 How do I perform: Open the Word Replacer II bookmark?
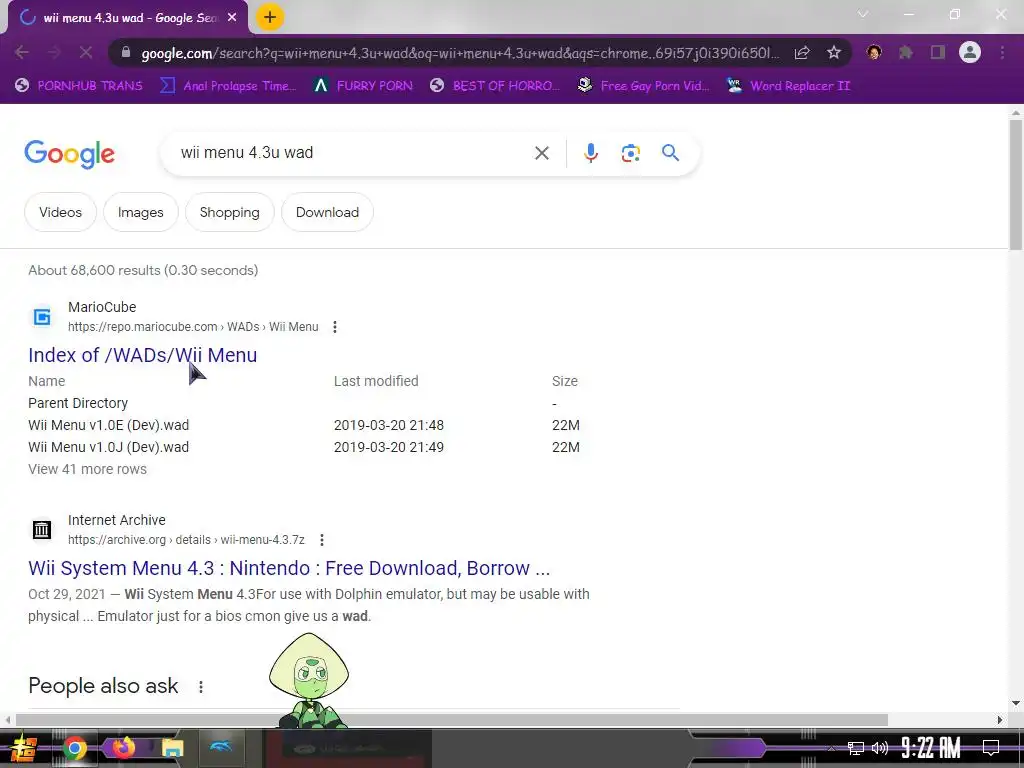[788, 86]
